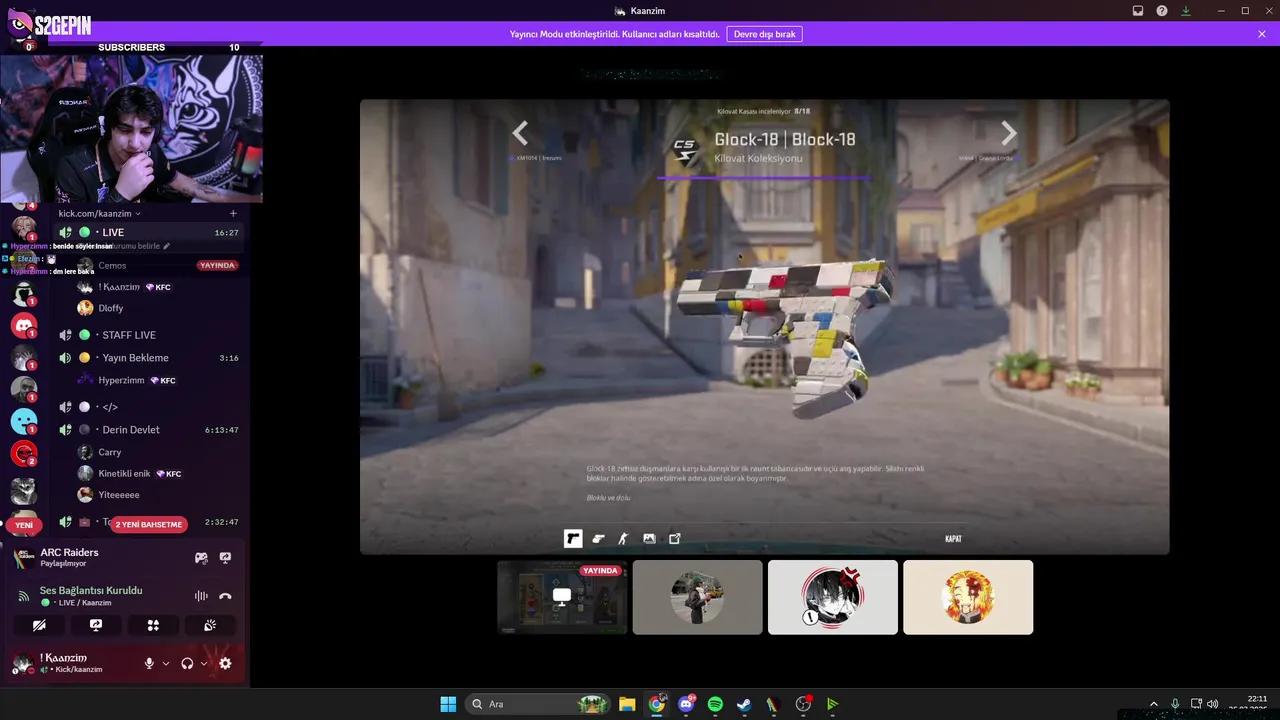
Task: Select user Kinetikli enik
Action: point(158,474)
